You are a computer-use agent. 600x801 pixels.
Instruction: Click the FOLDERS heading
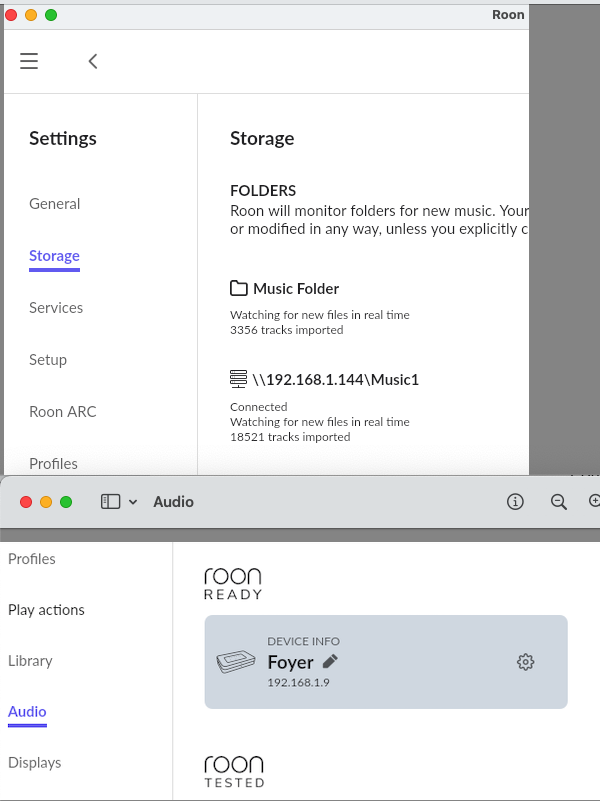coord(263,191)
